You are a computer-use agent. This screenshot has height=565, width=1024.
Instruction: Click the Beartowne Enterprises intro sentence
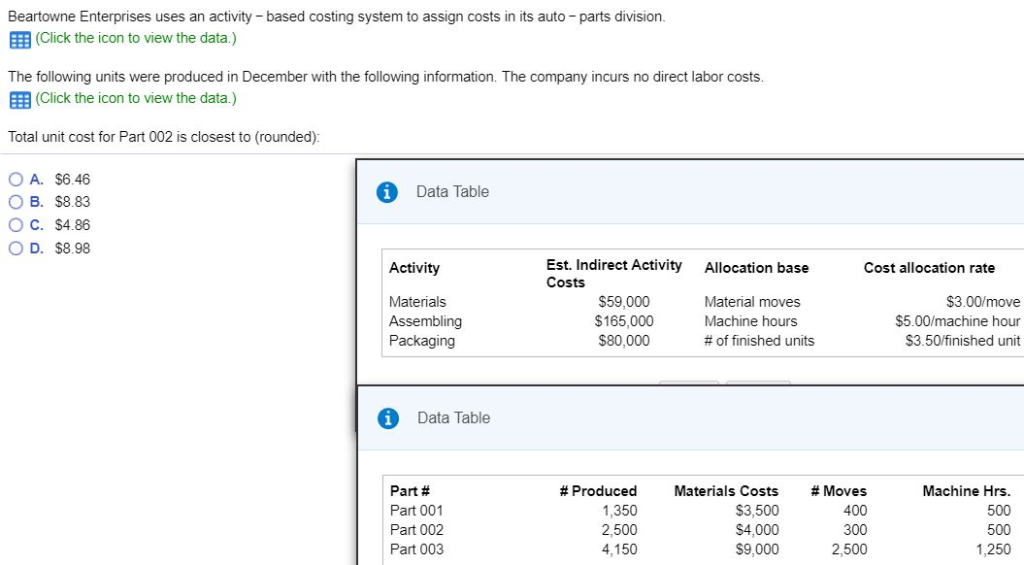point(336,17)
